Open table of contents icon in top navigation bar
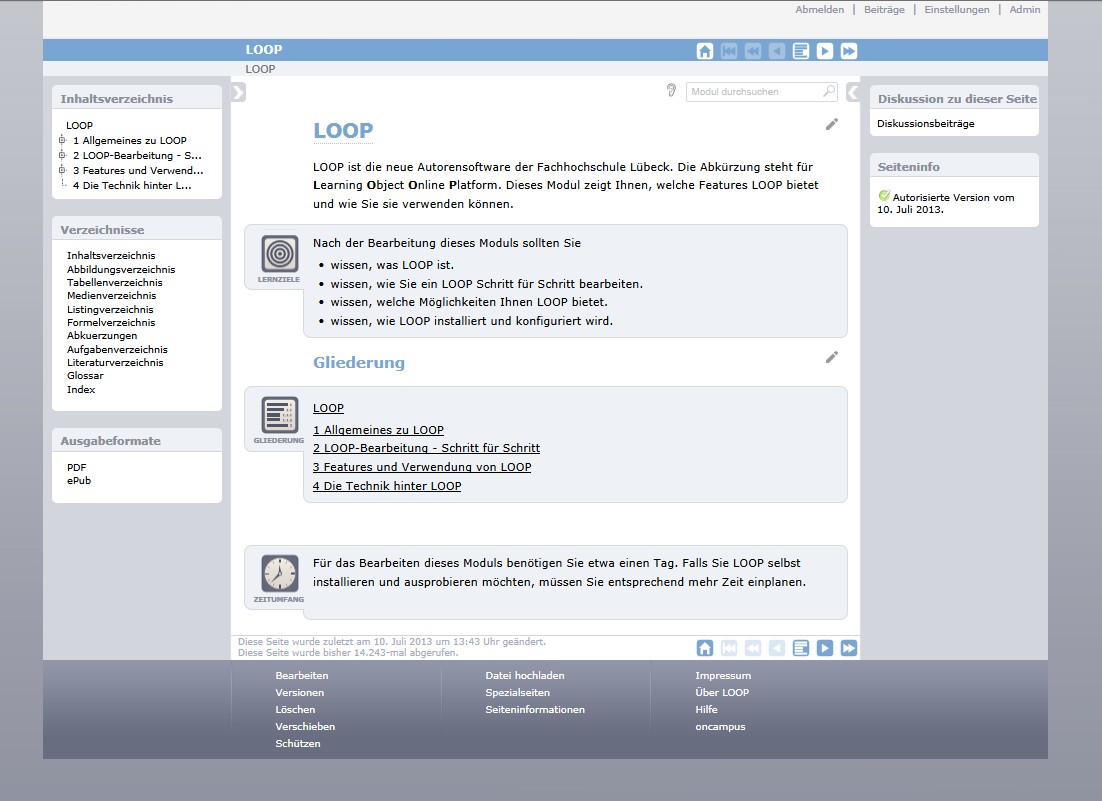Image resolution: width=1102 pixels, height=801 pixels. click(x=801, y=51)
